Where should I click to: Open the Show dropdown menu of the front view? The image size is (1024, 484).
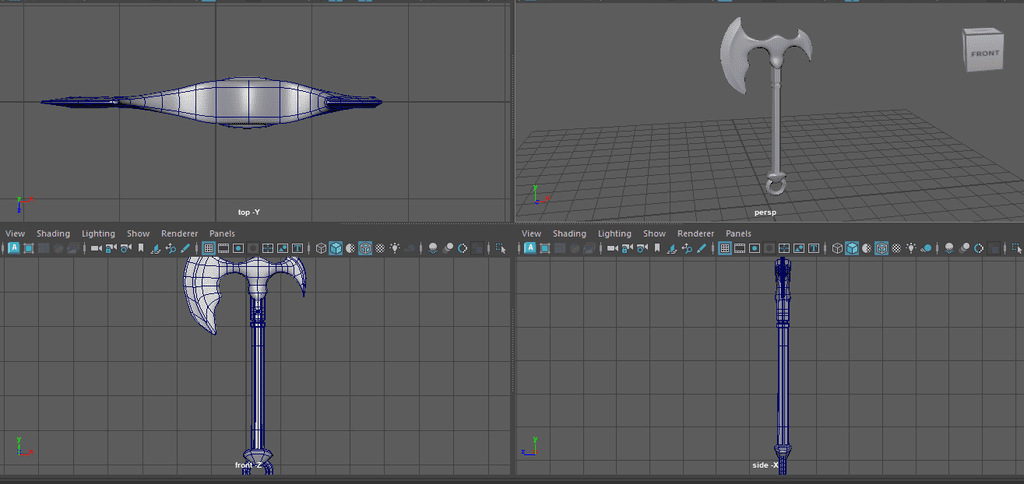[138, 233]
